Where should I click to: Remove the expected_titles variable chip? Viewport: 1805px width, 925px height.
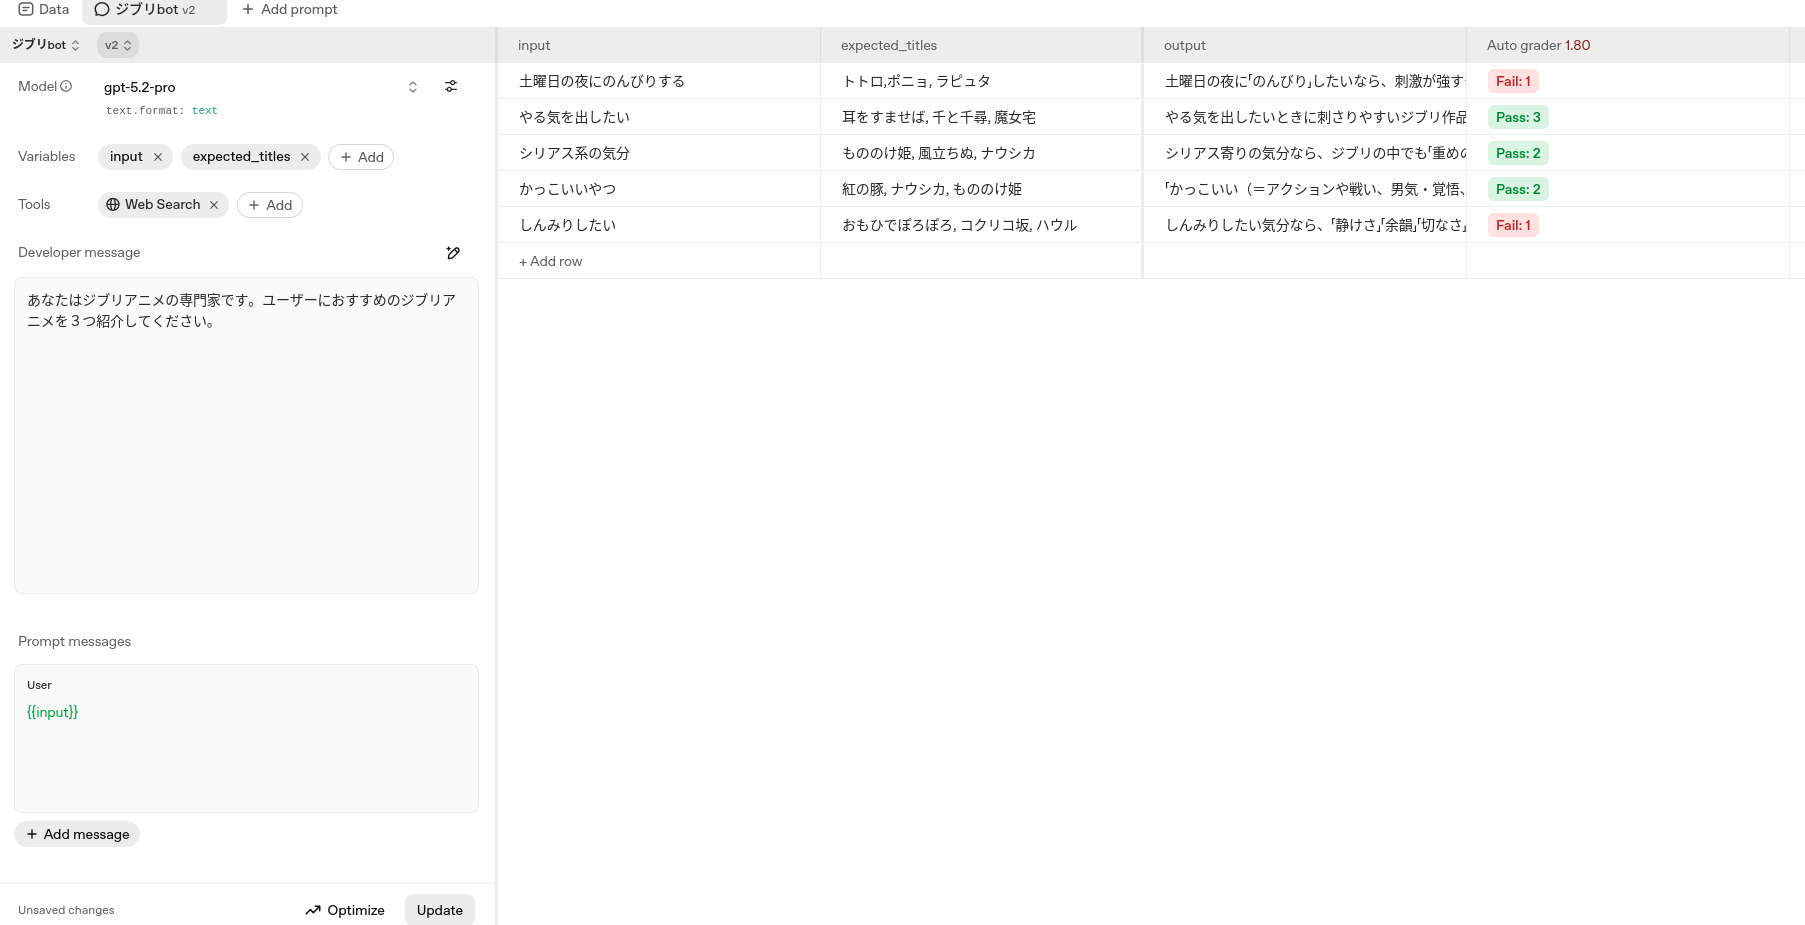[x=306, y=157]
